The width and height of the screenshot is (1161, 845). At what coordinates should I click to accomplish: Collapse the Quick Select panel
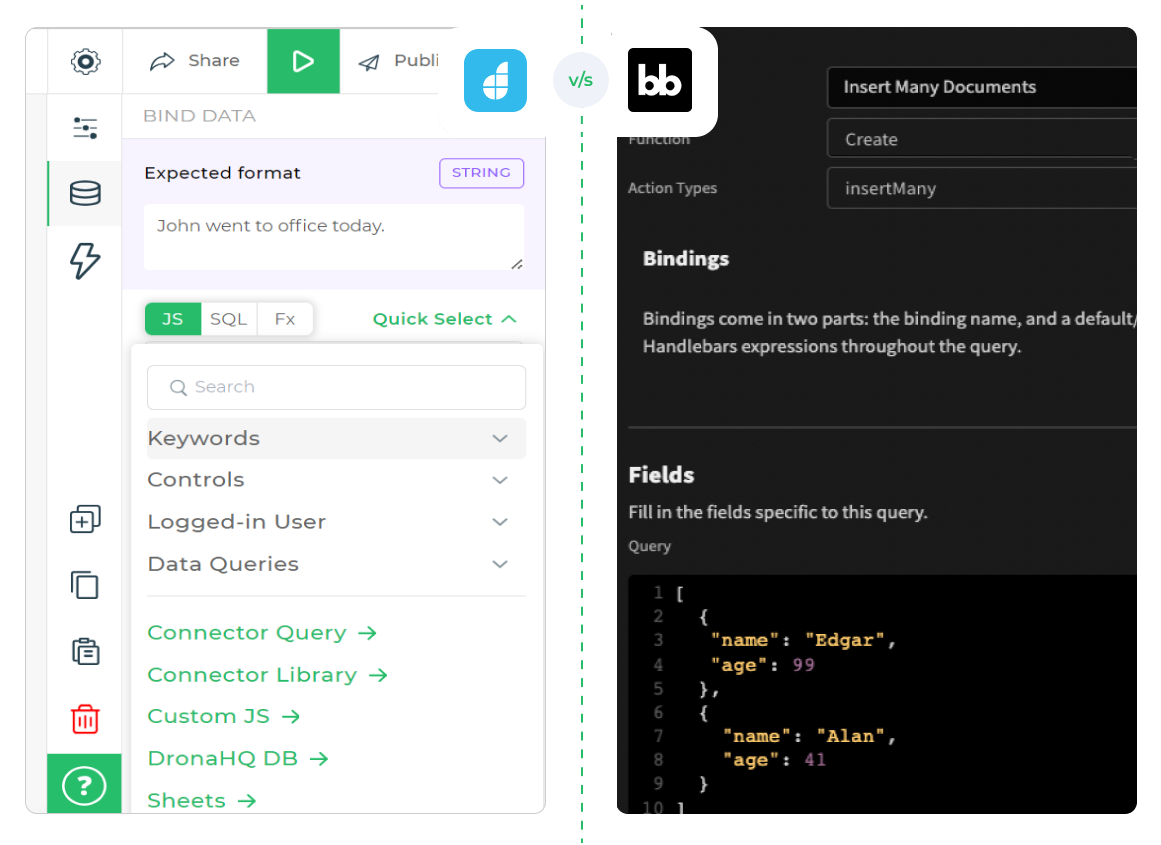(443, 318)
